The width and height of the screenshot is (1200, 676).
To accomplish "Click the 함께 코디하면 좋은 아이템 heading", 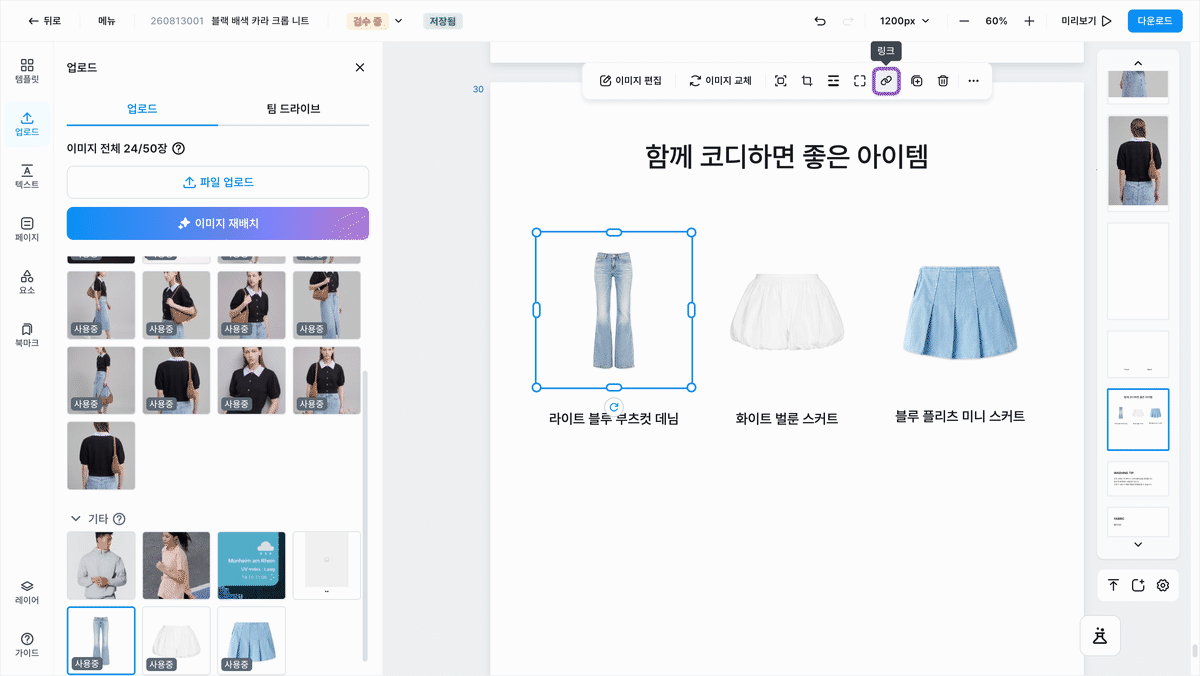I will coord(787,156).
